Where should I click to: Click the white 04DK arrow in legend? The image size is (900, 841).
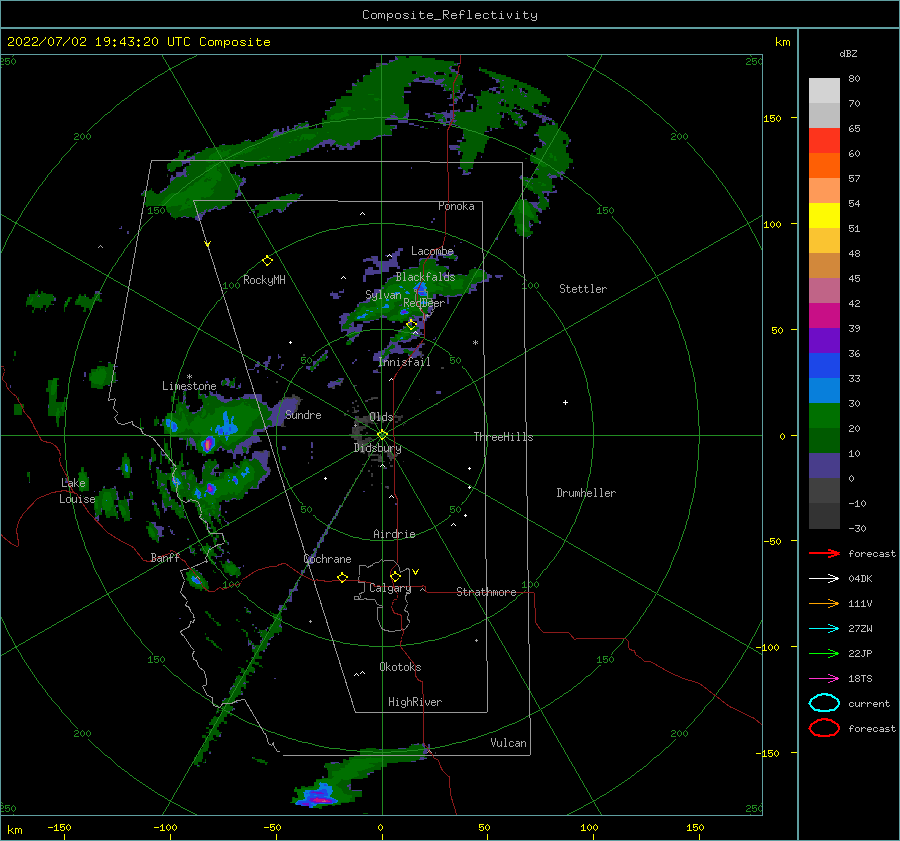[824, 578]
